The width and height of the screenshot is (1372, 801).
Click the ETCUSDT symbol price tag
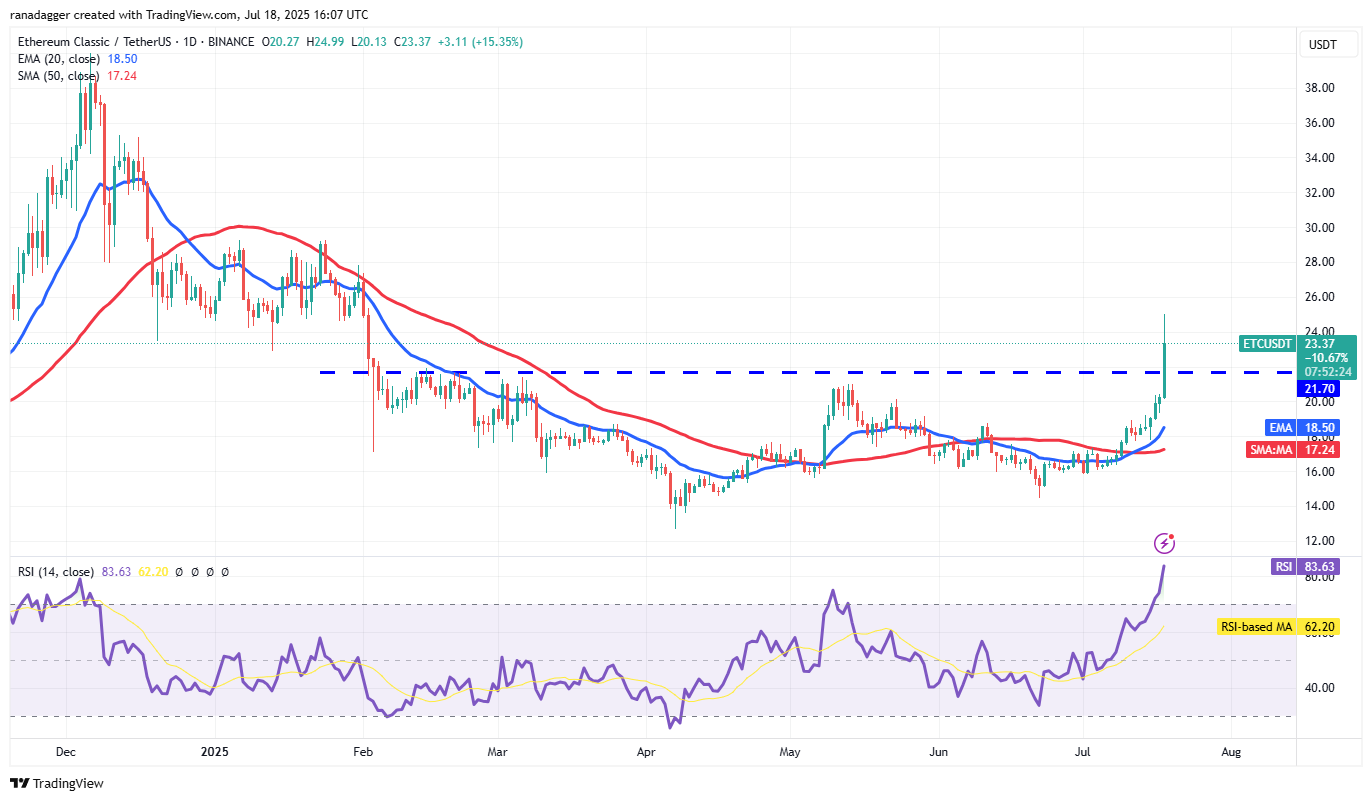point(1267,342)
